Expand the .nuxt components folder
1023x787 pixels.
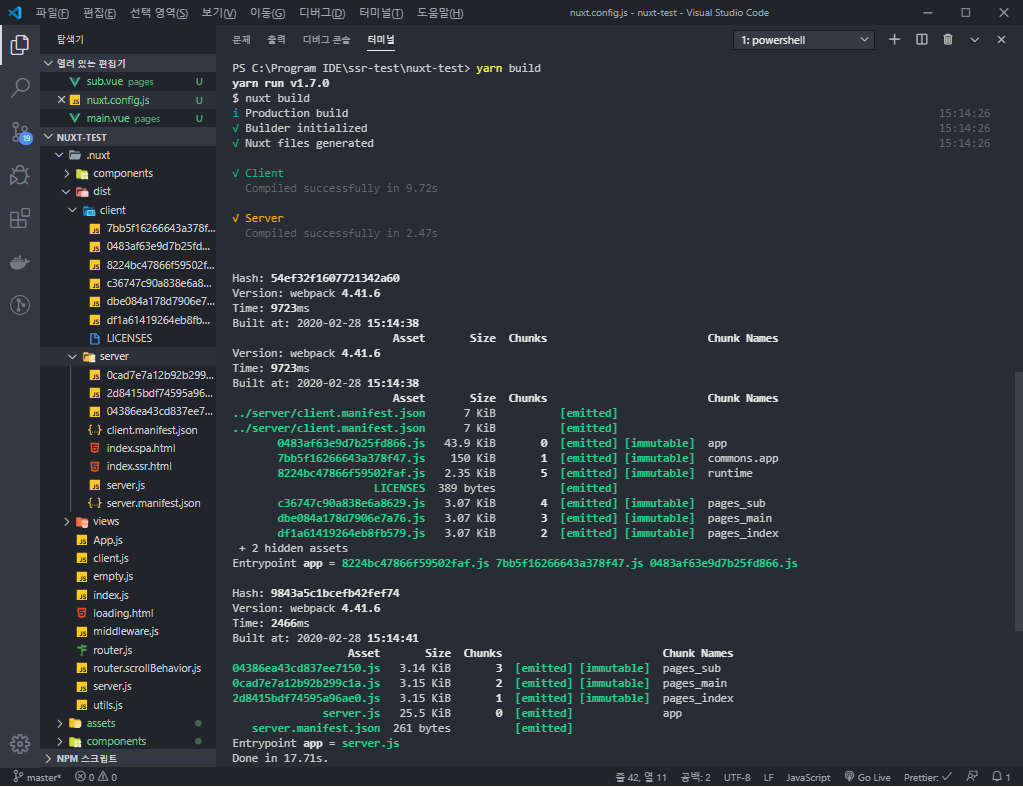pyautogui.click(x=67, y=174)
